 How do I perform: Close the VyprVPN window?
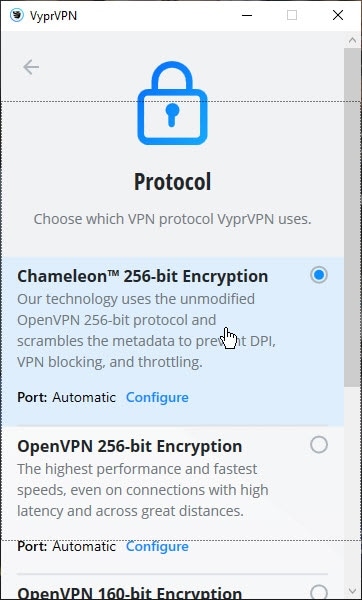[338, 15]
